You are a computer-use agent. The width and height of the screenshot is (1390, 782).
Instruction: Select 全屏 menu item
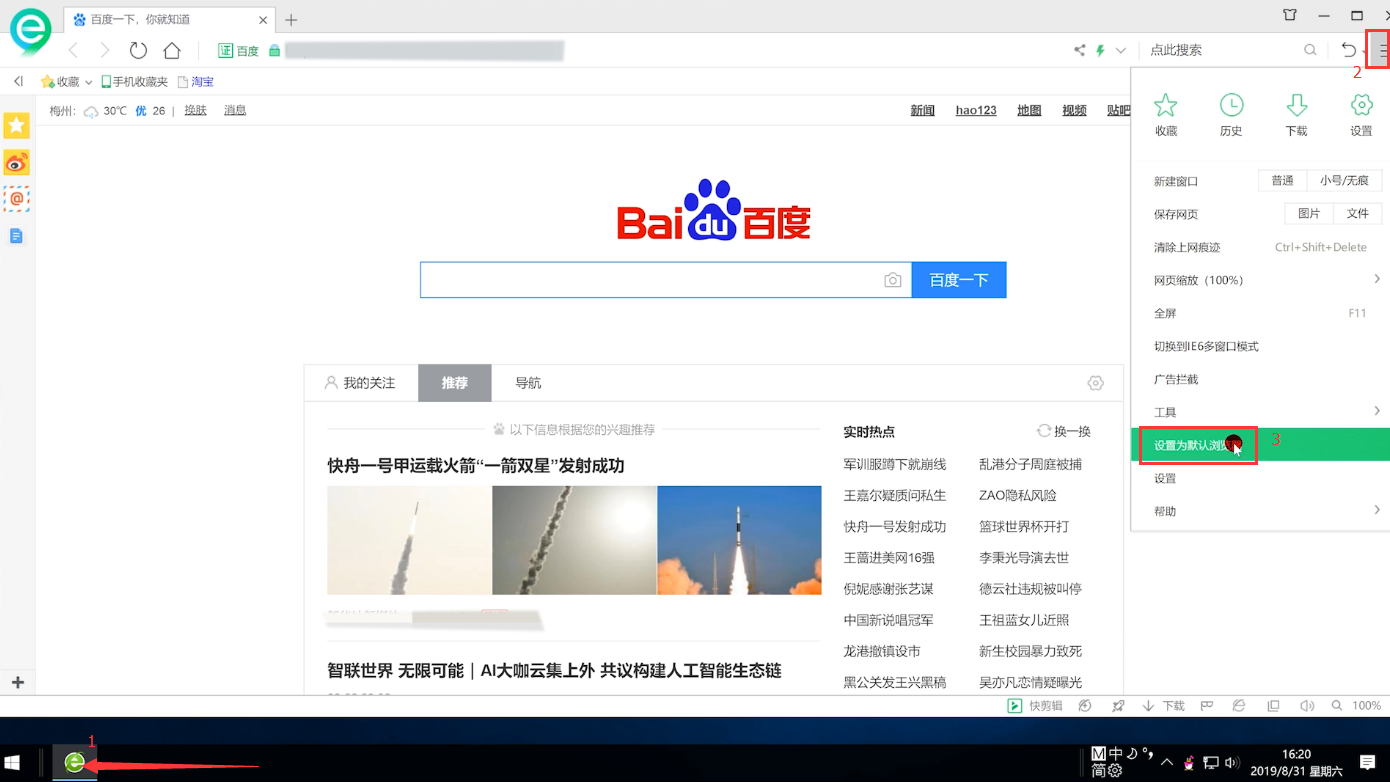(x=1260, y=313)
